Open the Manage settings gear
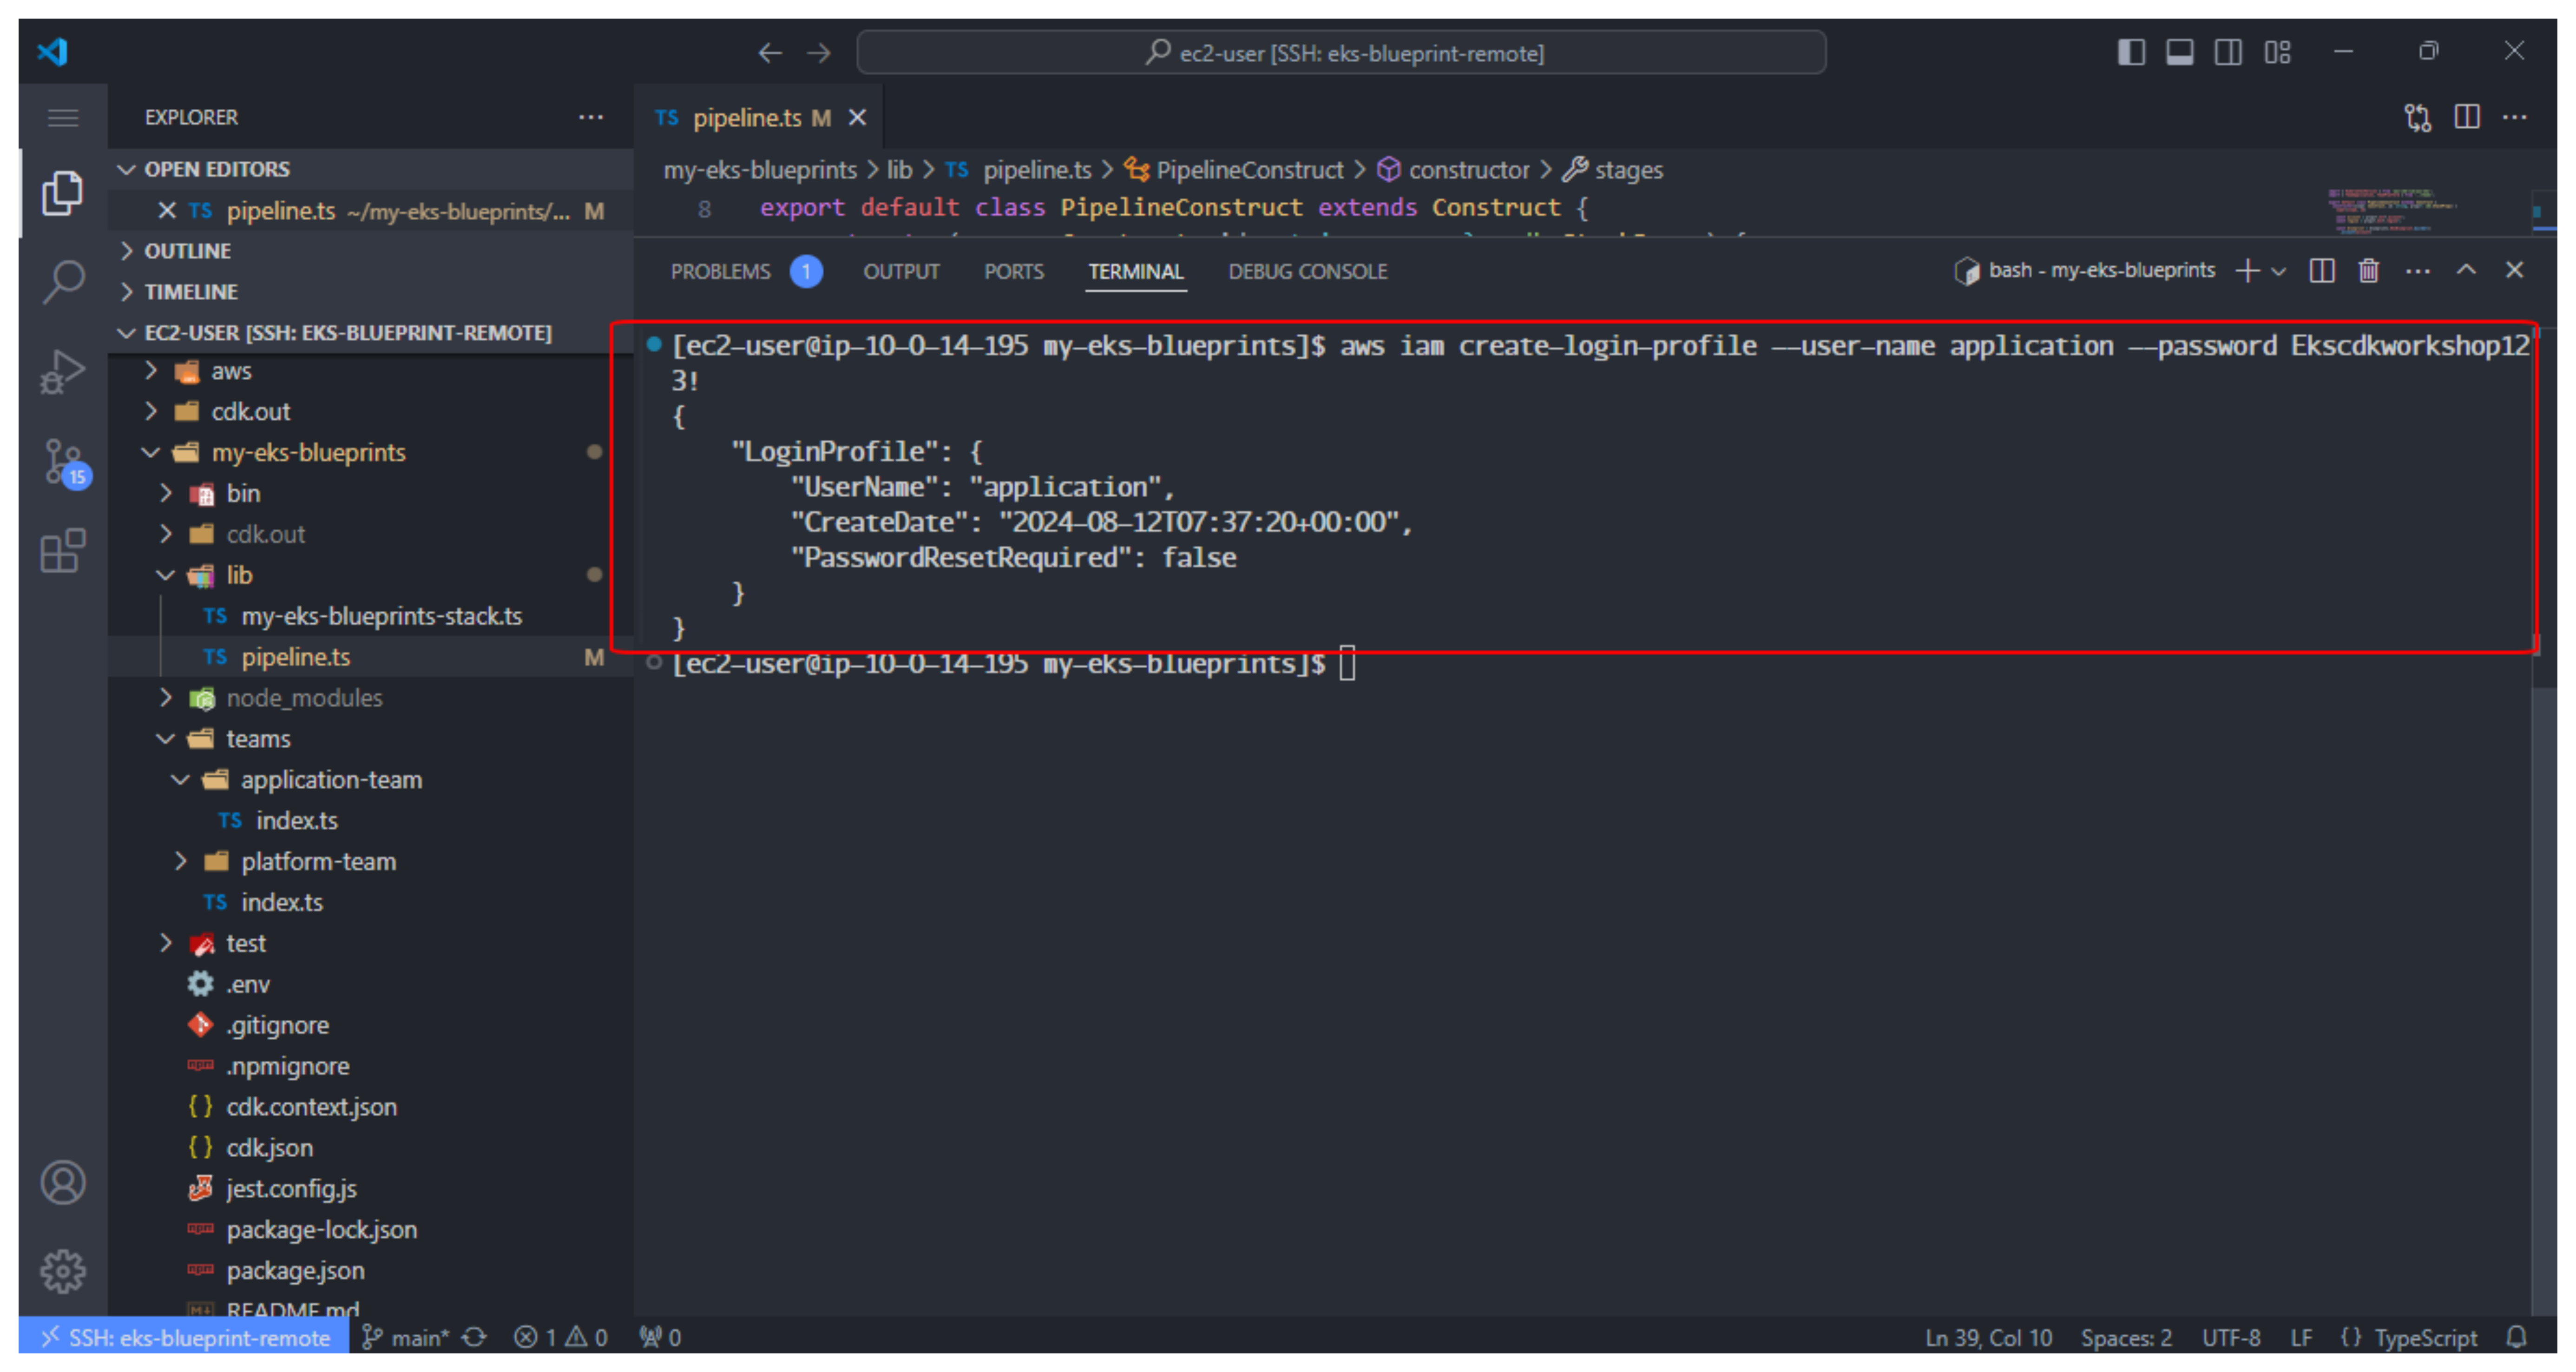2576x1372 pixels. (x=63, y=1270)
